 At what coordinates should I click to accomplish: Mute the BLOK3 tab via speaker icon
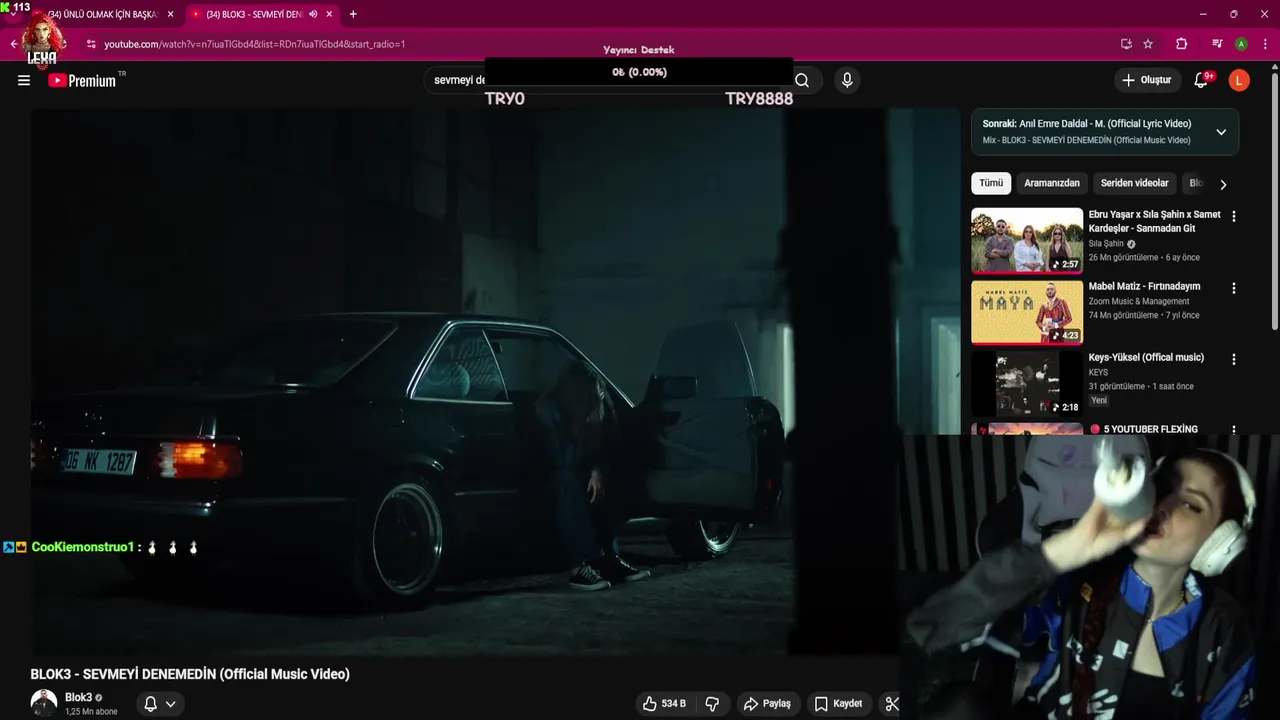[x=313, y=14]
